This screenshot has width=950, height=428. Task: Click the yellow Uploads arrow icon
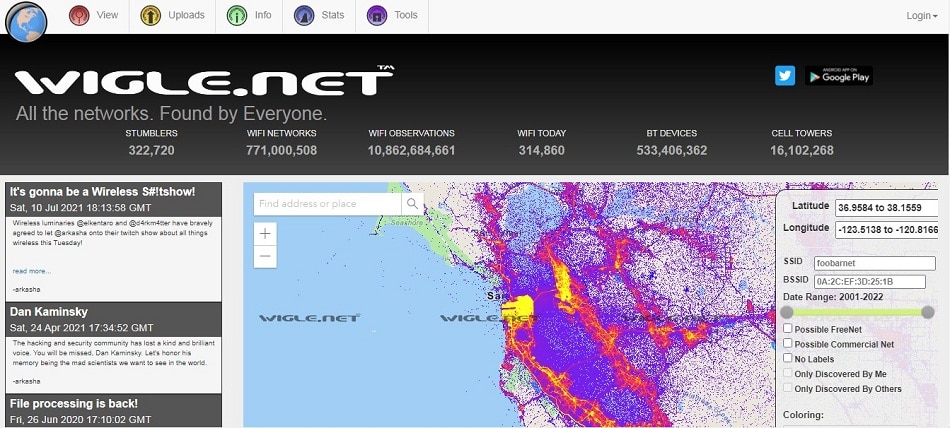[150, 15]
